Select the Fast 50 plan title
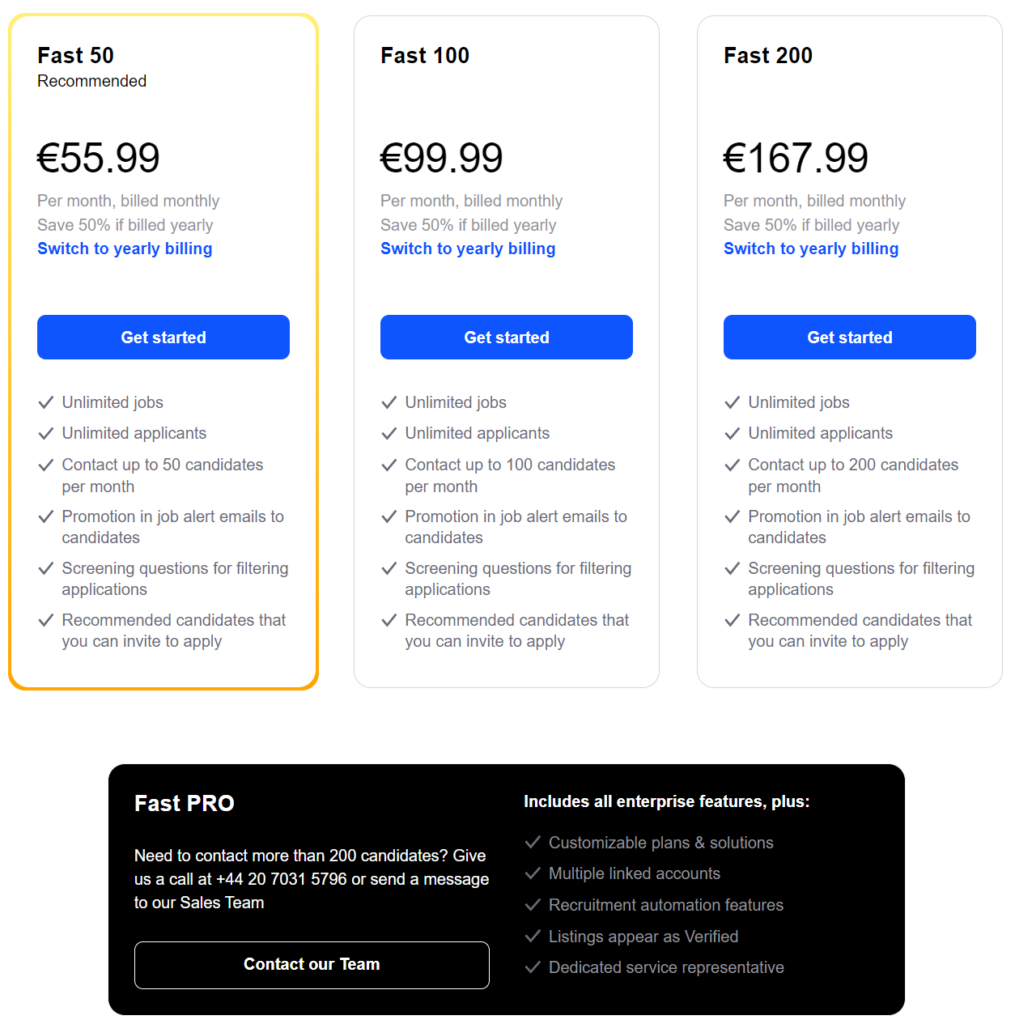Viewport: 1015px width, 1024px height. point(76,56)
